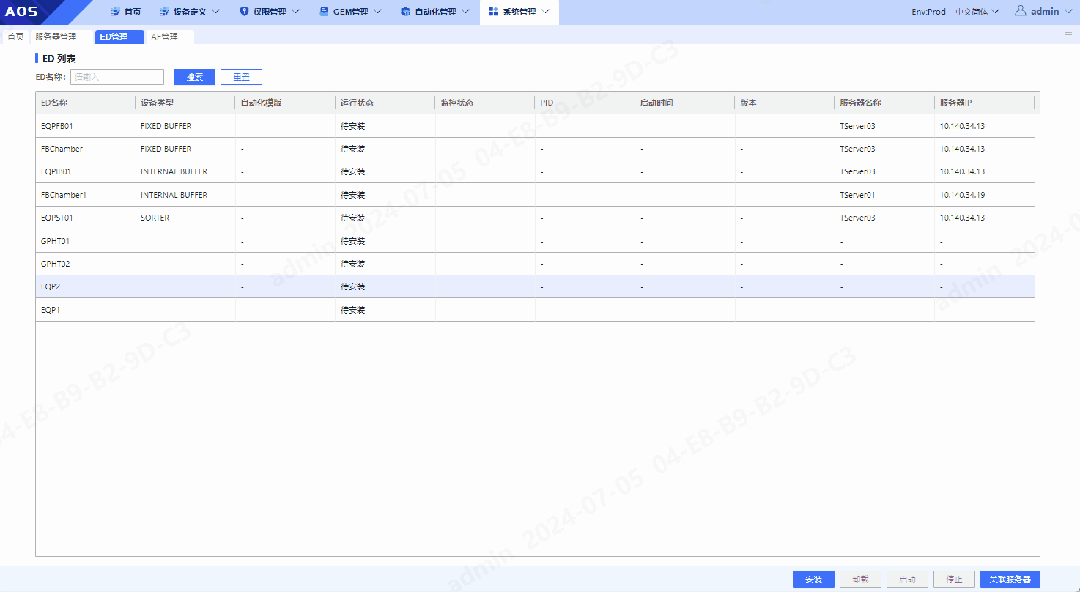Switch to the ED management tab

[113, 36]
